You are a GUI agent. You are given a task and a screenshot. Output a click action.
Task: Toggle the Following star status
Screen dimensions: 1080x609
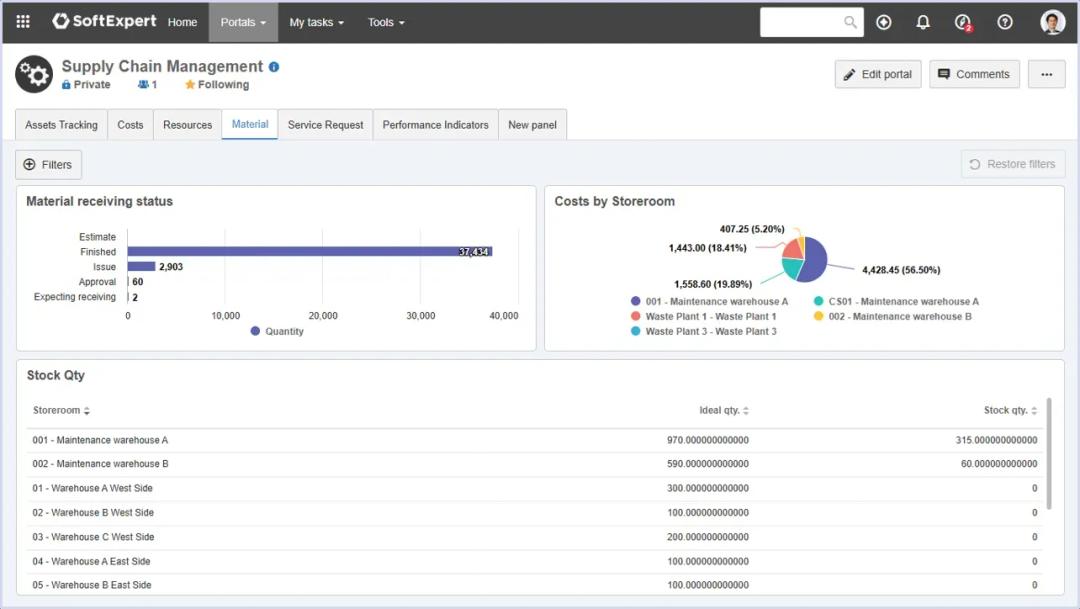pyautogui.click(x=217, y=85)
